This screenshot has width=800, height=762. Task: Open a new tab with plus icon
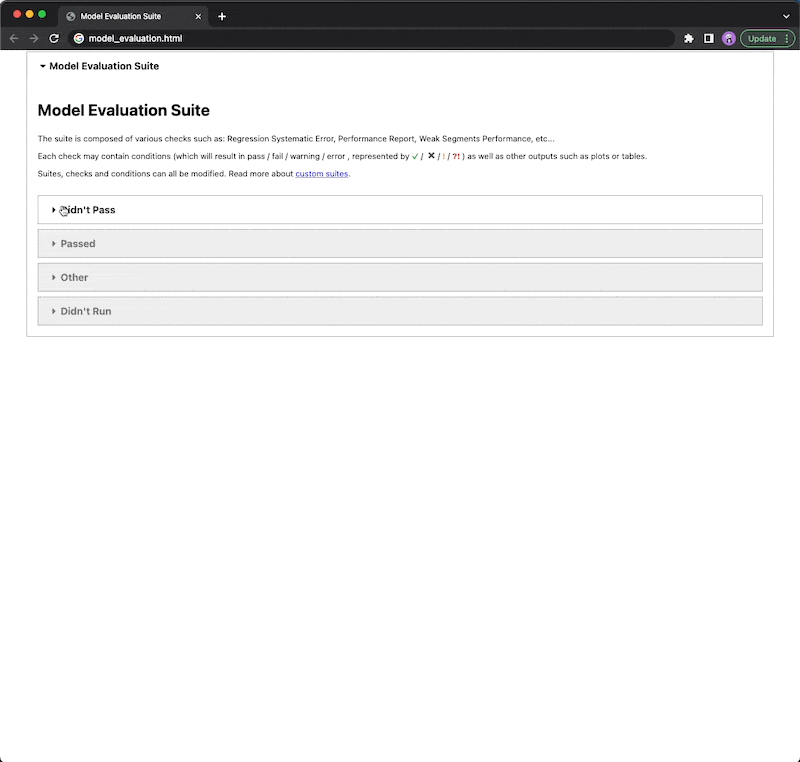coord(222,16)
